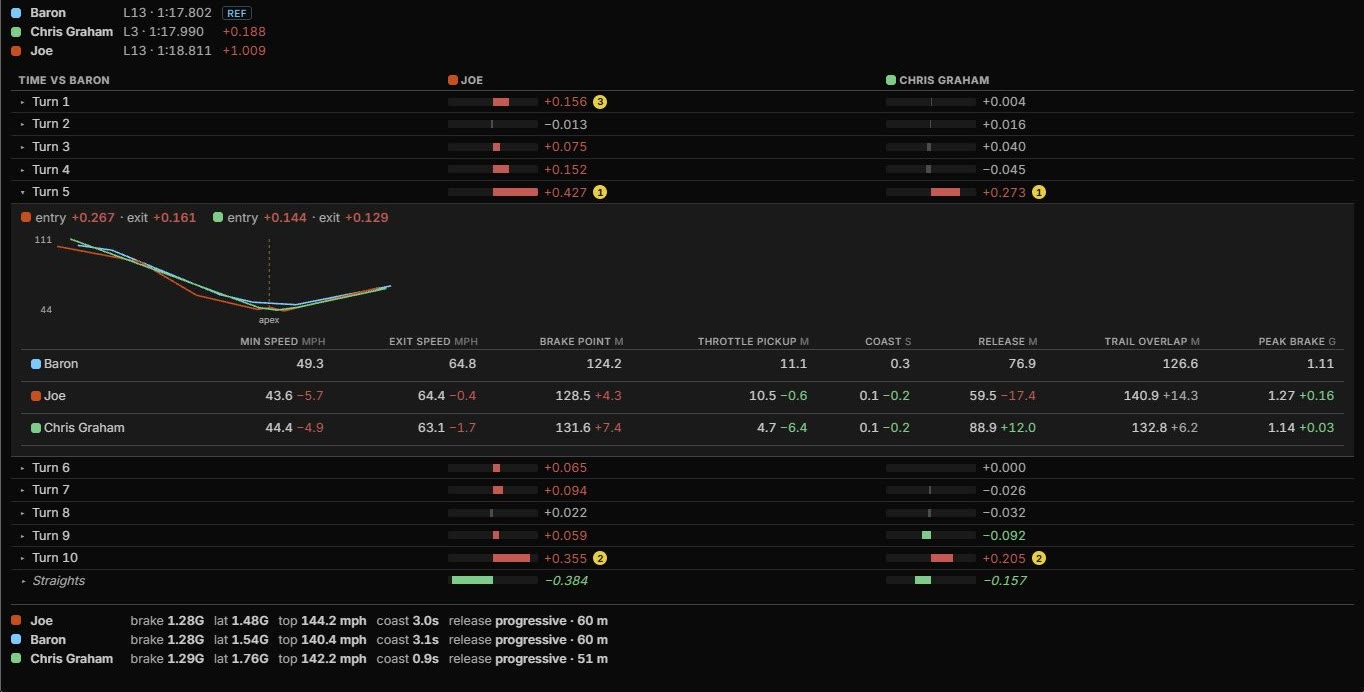Click the BRAKE POINT M column header
This screenshot has height=692, width=1364.
click(x=580, y=342)
